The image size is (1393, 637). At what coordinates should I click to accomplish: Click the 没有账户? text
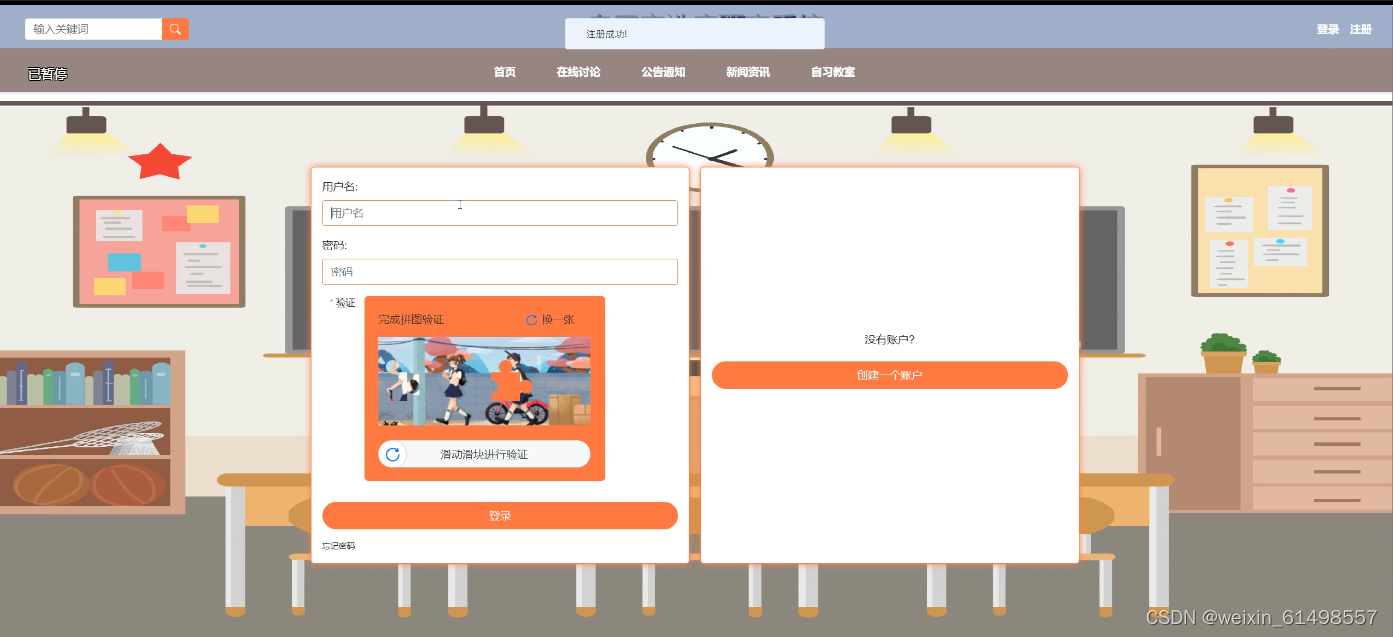[x=890, y=340]
